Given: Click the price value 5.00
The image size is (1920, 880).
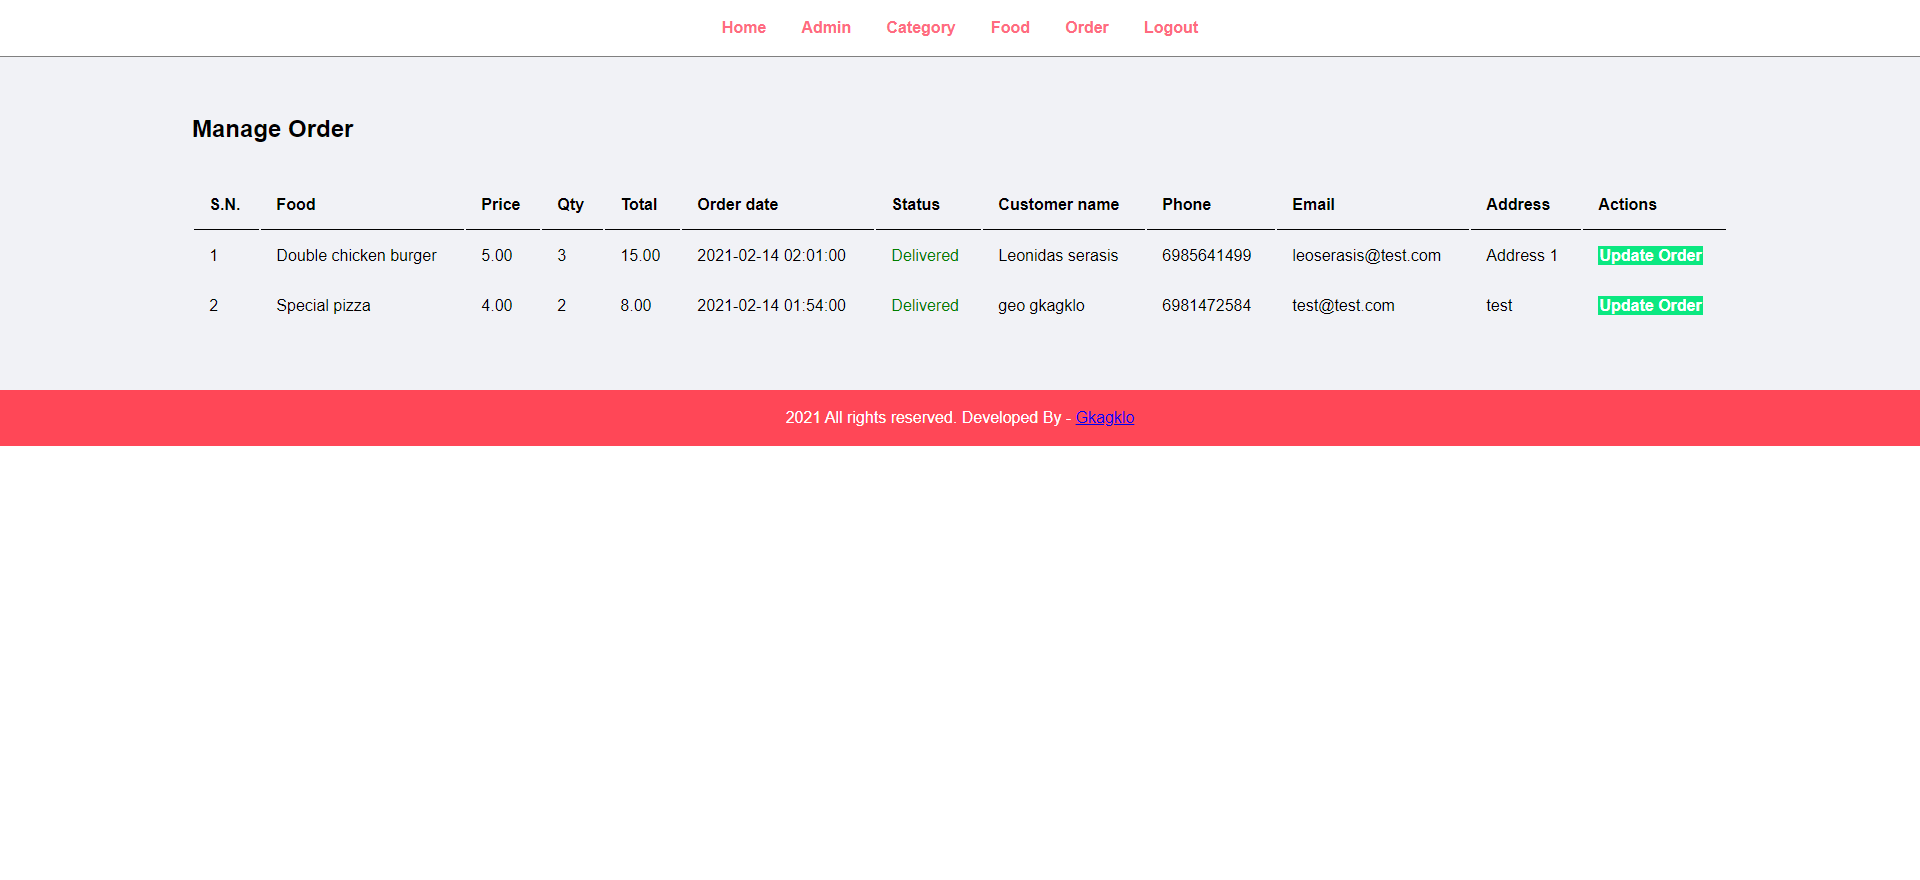Looking at the screenshot, I should 497,256.
